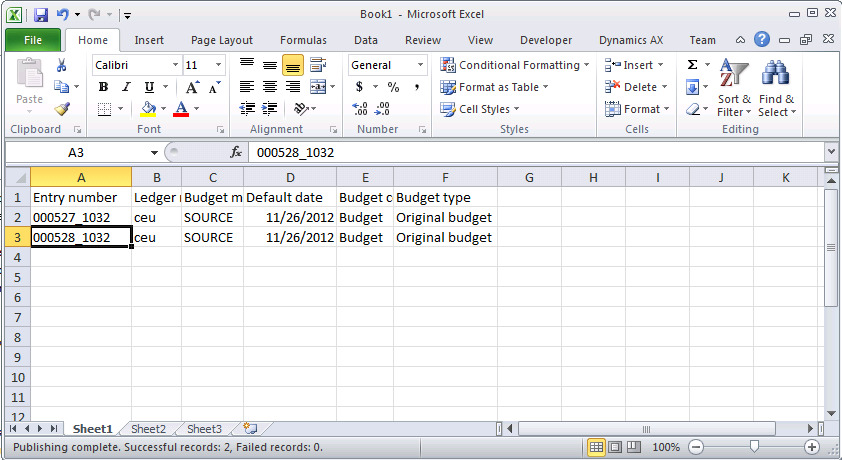Select cell A2 containing 000527_1032

pos(81,217)
